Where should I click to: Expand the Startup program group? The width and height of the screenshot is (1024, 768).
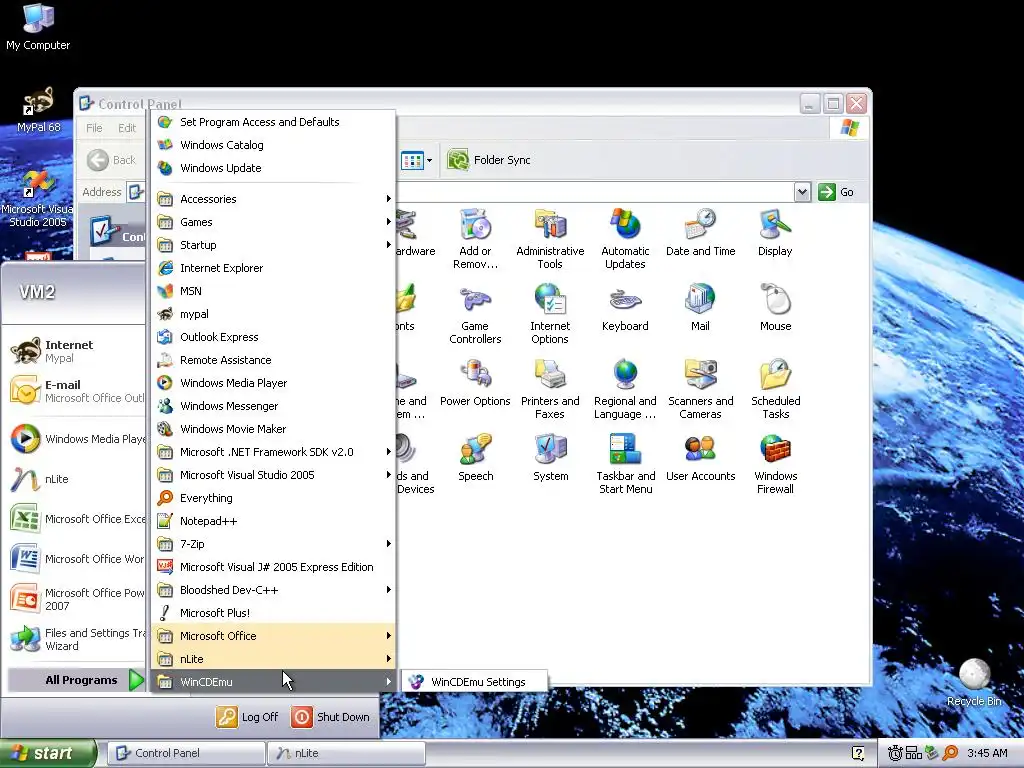[x=273, y=245]
